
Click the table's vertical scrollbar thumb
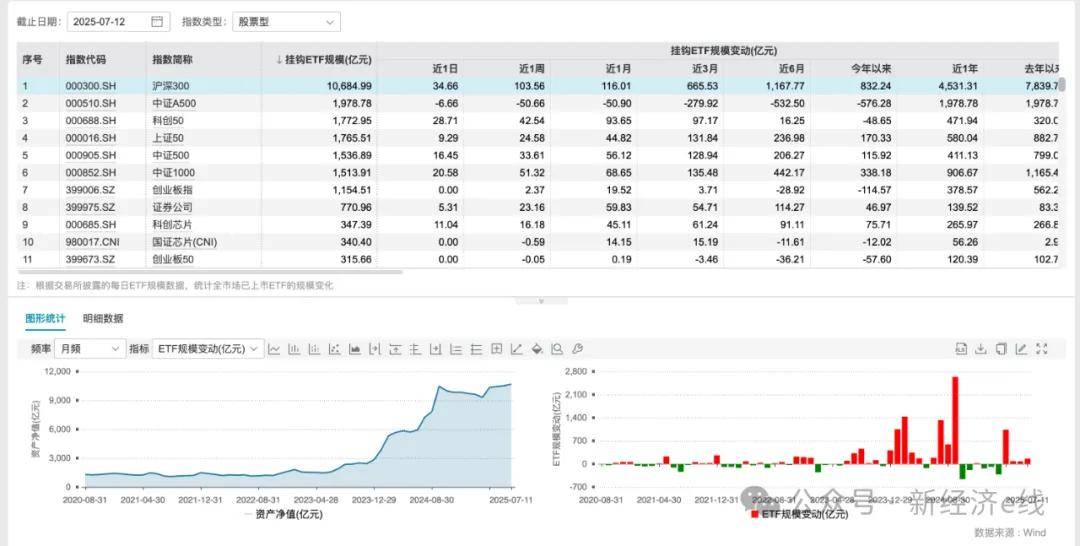pyautogui.click(x=1061, y=85)
